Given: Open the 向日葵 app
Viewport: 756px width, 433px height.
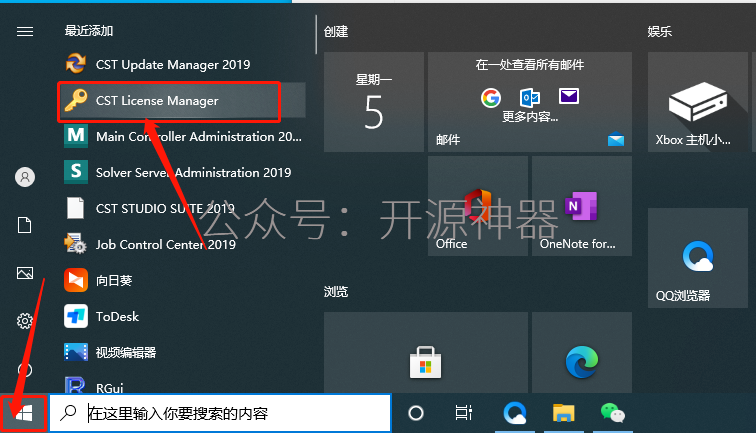Looking at the screenshot, I should pyautogui.click(x=181, y=280).
